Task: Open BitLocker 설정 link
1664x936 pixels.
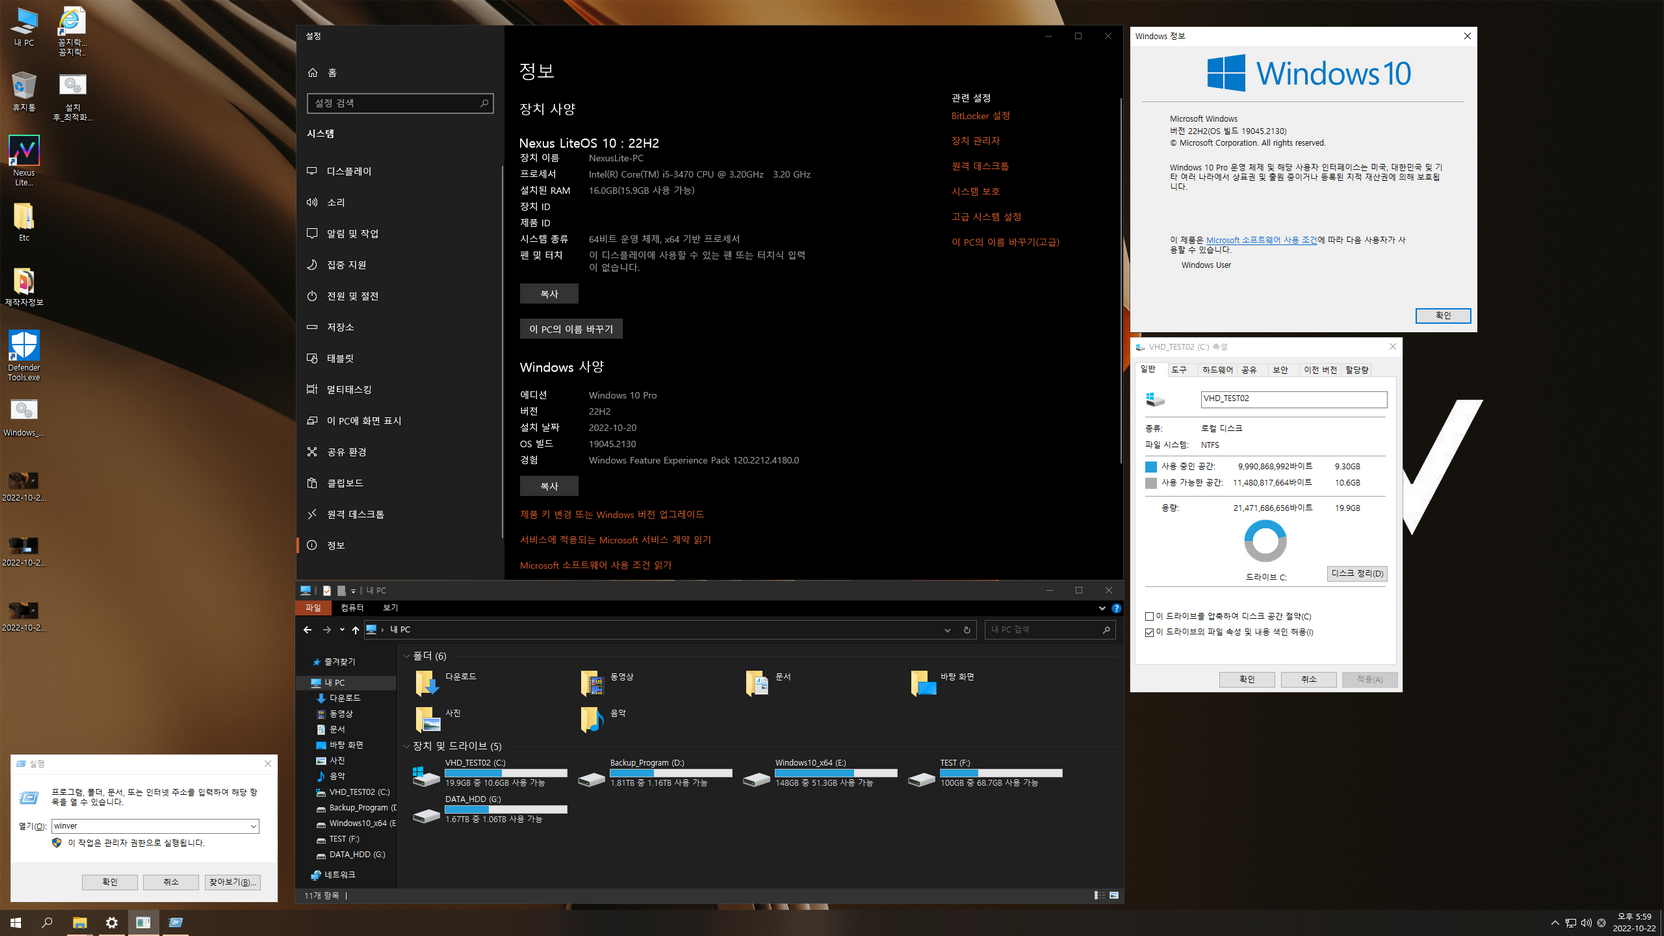Action: tap(980, 116)
